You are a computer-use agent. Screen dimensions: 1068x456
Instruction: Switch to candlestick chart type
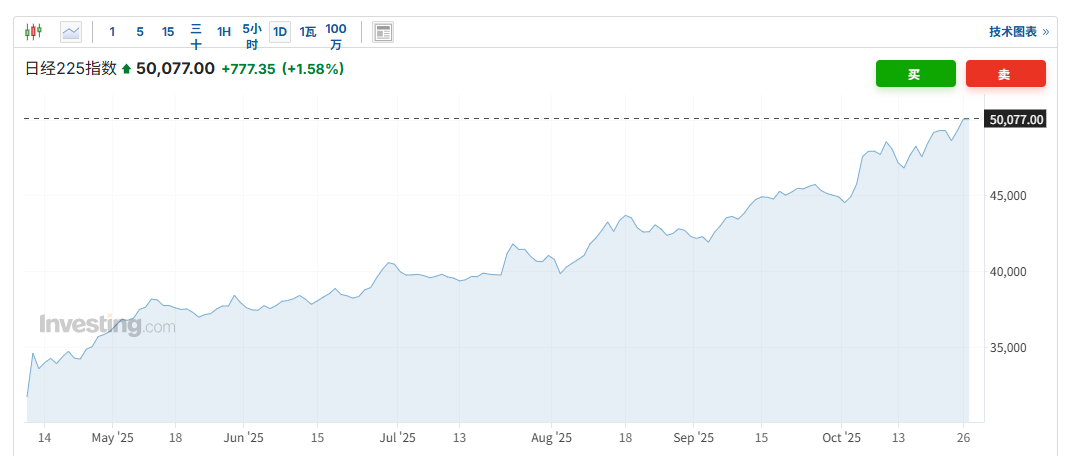33,32
